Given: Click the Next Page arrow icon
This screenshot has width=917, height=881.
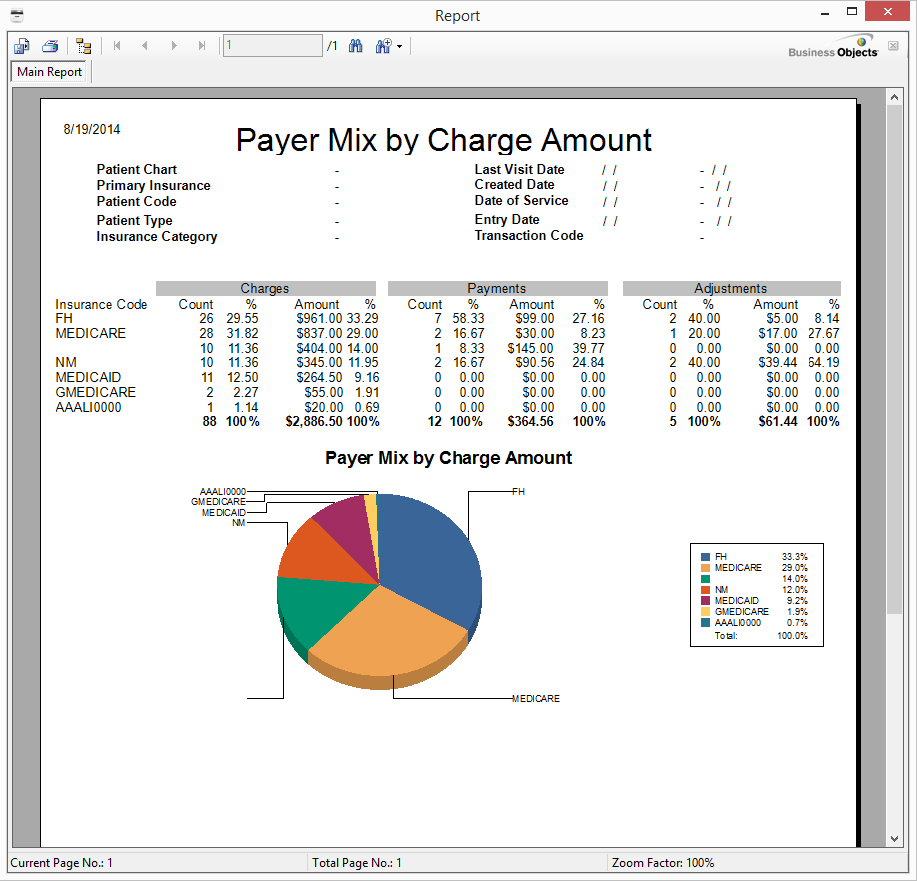Looking at the screenshot, I should point(174,46).
